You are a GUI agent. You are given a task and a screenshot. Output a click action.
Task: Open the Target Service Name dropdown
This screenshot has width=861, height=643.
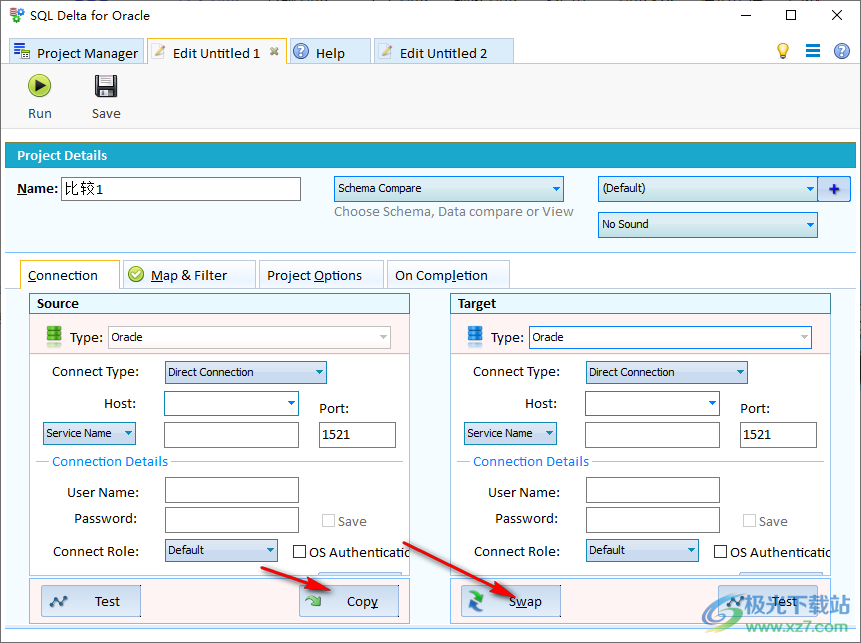(510, 433)
